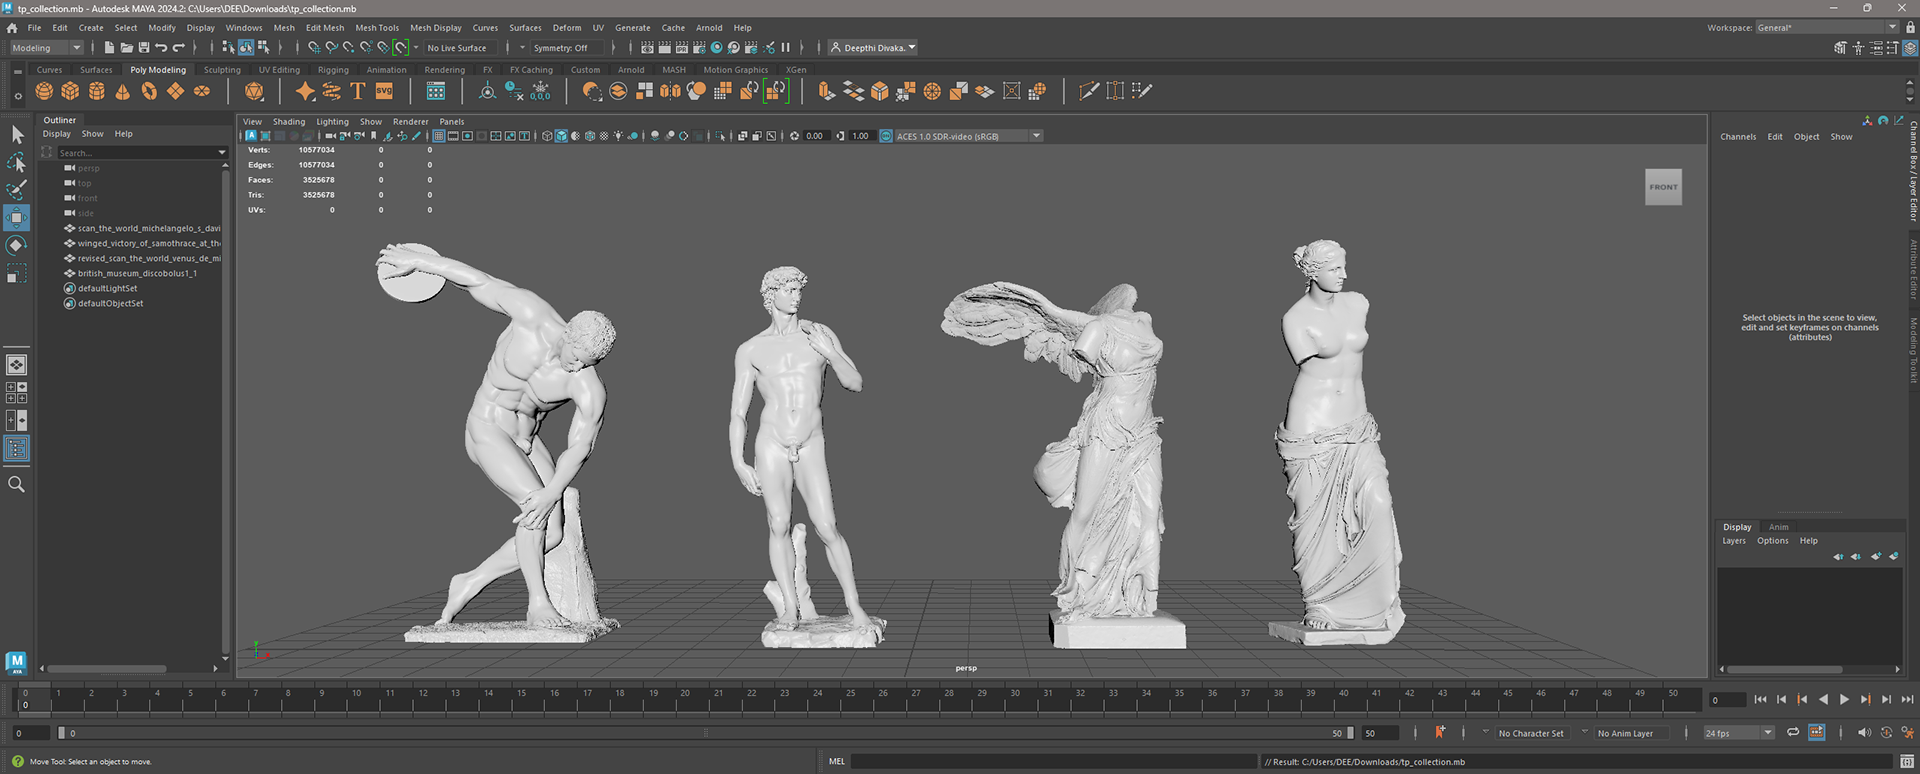Screen dimensions: 1920x774
Task: Click the range slider bar handle
Action: (x=706, y=733)
